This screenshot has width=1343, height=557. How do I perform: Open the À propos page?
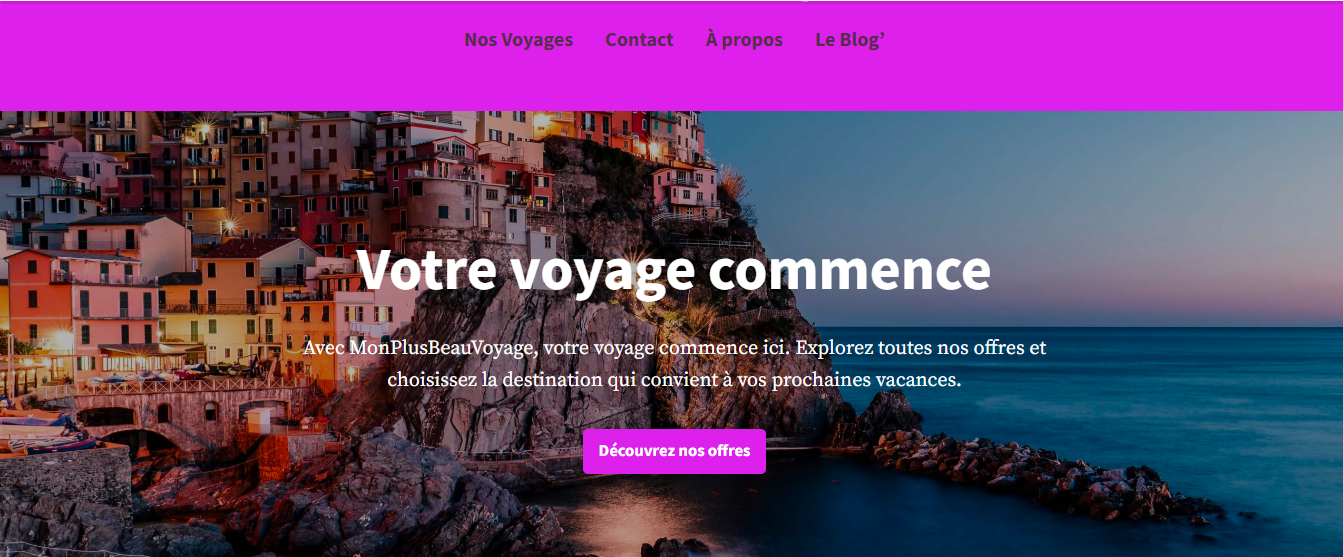[744, 40]
